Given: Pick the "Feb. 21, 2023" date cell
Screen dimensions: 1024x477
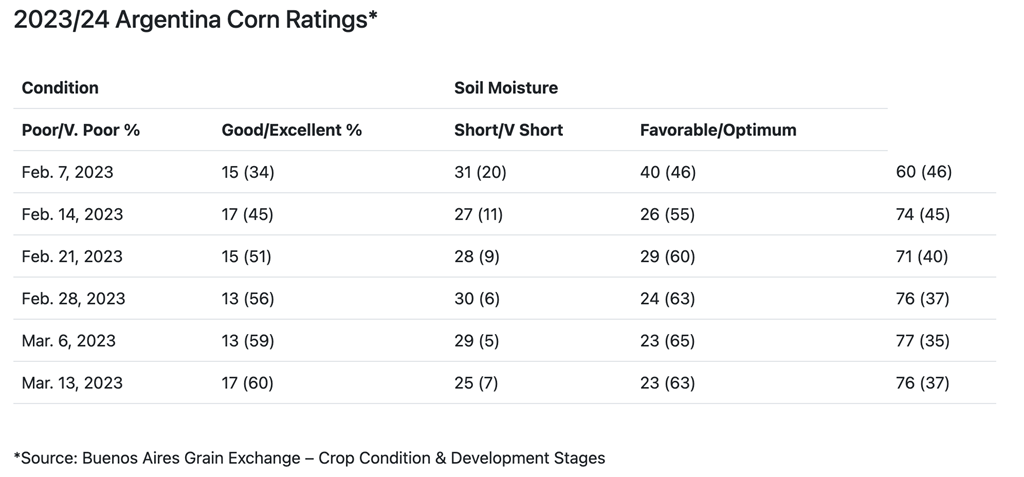Looking at the screenshot, I should [72, 256].
